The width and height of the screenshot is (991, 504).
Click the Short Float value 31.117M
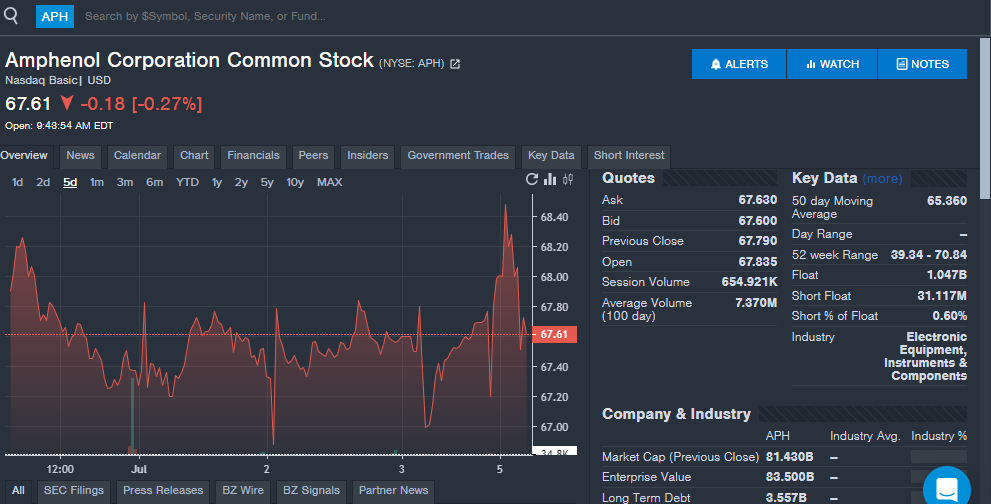click(942, 296)
